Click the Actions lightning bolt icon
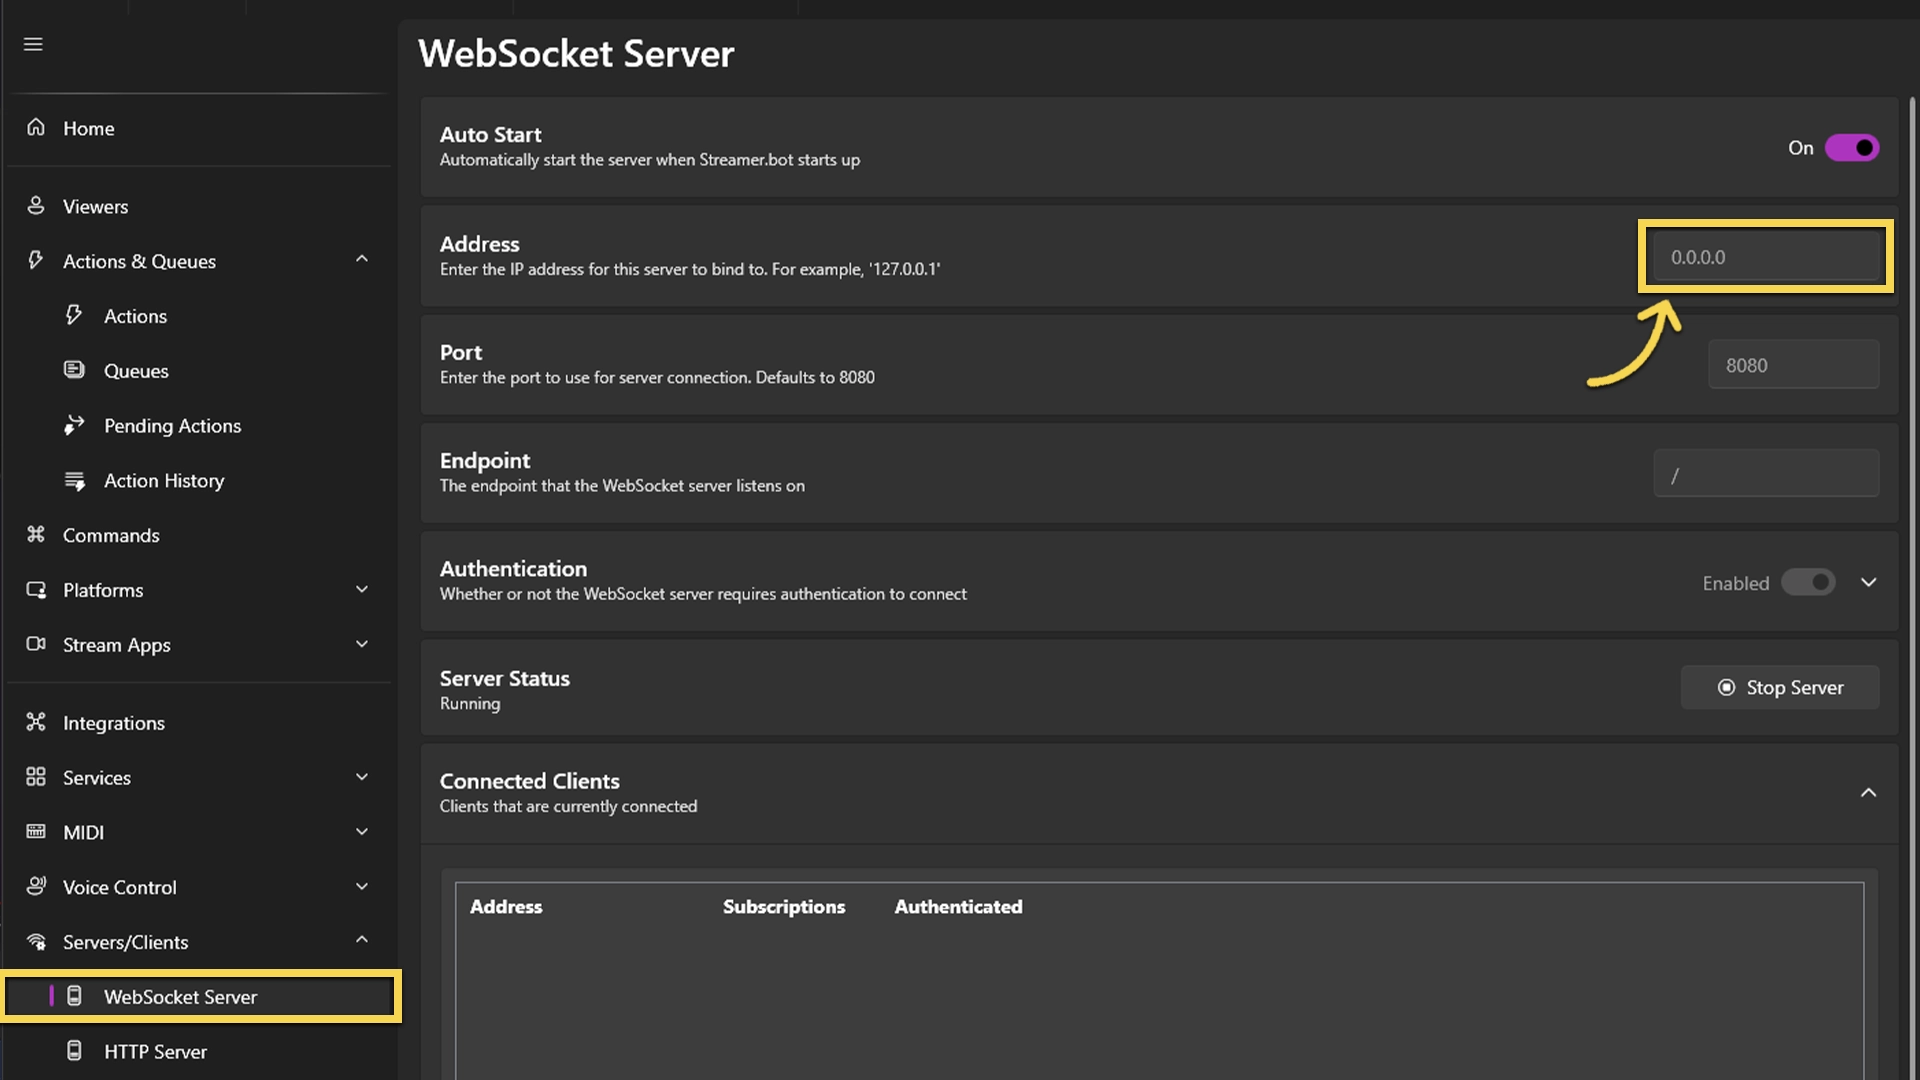Viewport: 1920px width, 1080px height. click(x=74, y=315)
